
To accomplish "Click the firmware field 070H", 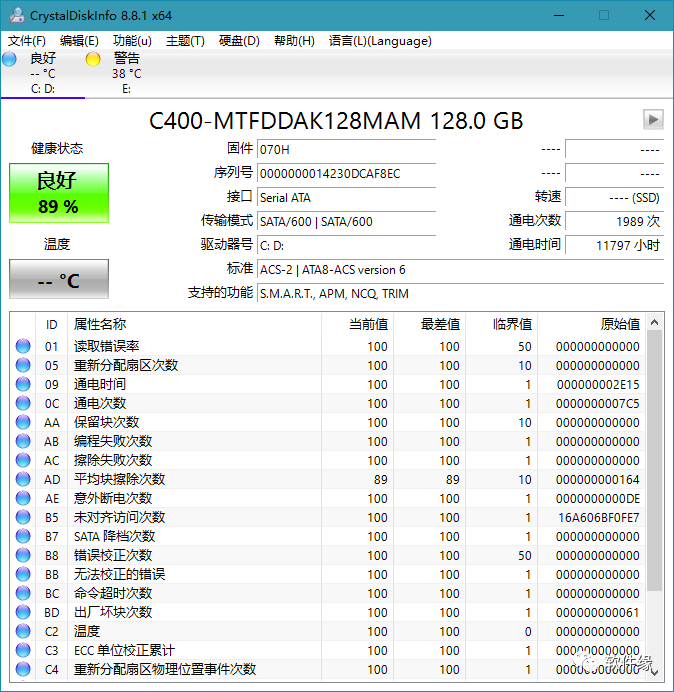I will [346, 150].
